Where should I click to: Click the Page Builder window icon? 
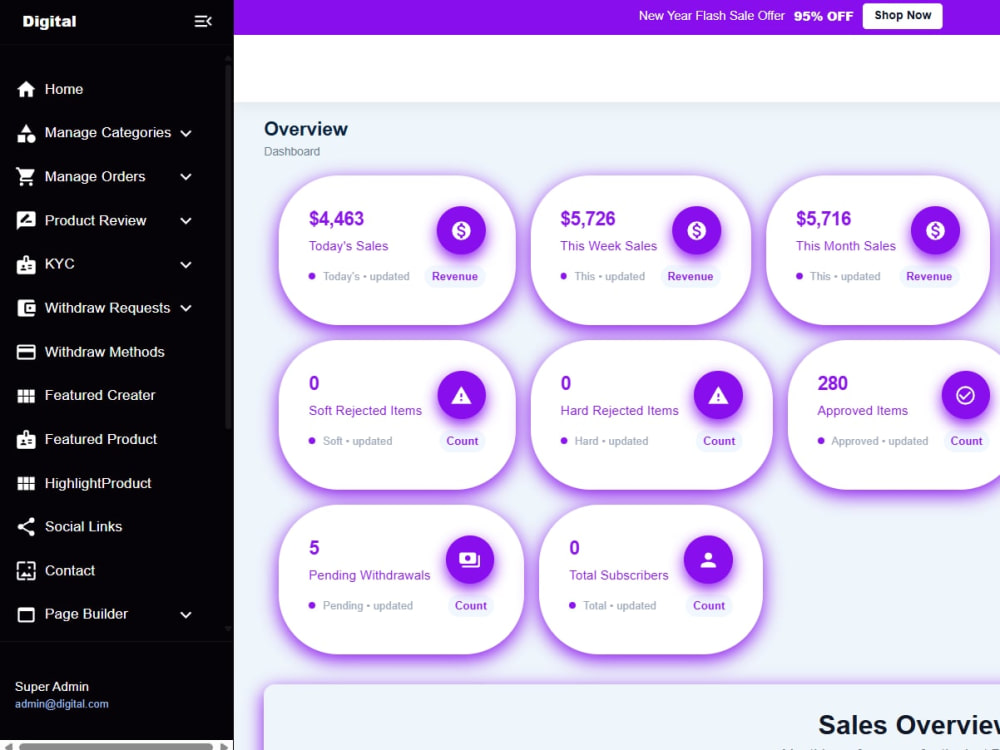click(x=26, y=615)
